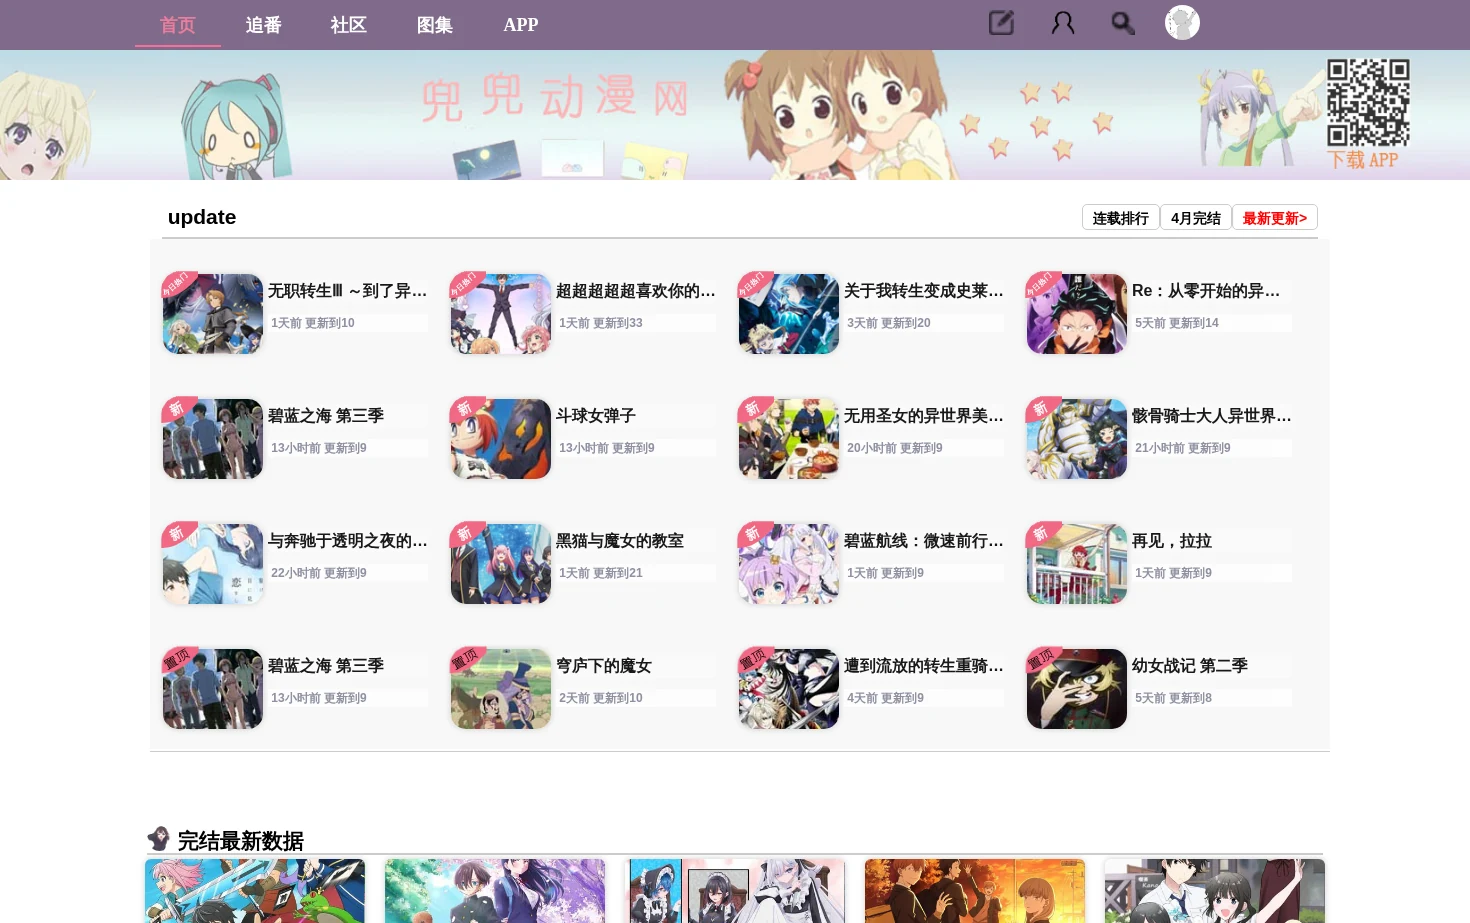
Task: Click title 骸骨骑士大人异世界...
Action: (1211, 416)
